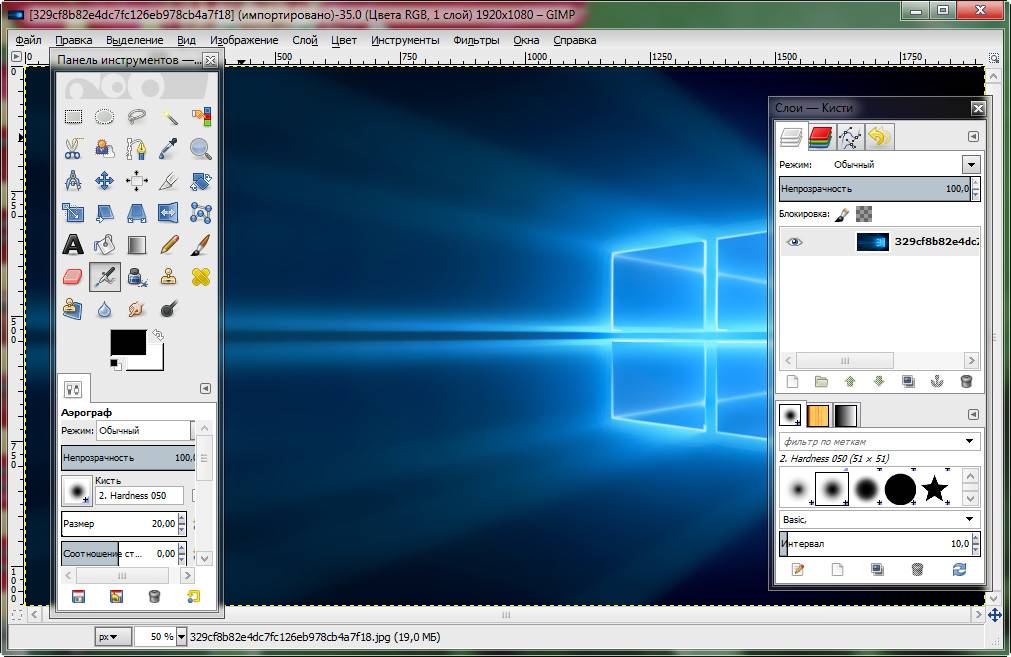
Task: Switch to the Undo History tab
Action: [878, 137]
